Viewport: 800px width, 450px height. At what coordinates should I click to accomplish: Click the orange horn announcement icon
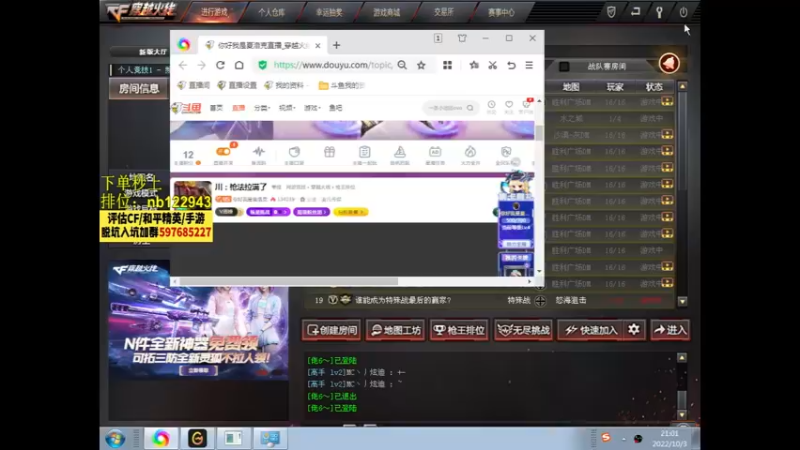(x=669, y=64)
